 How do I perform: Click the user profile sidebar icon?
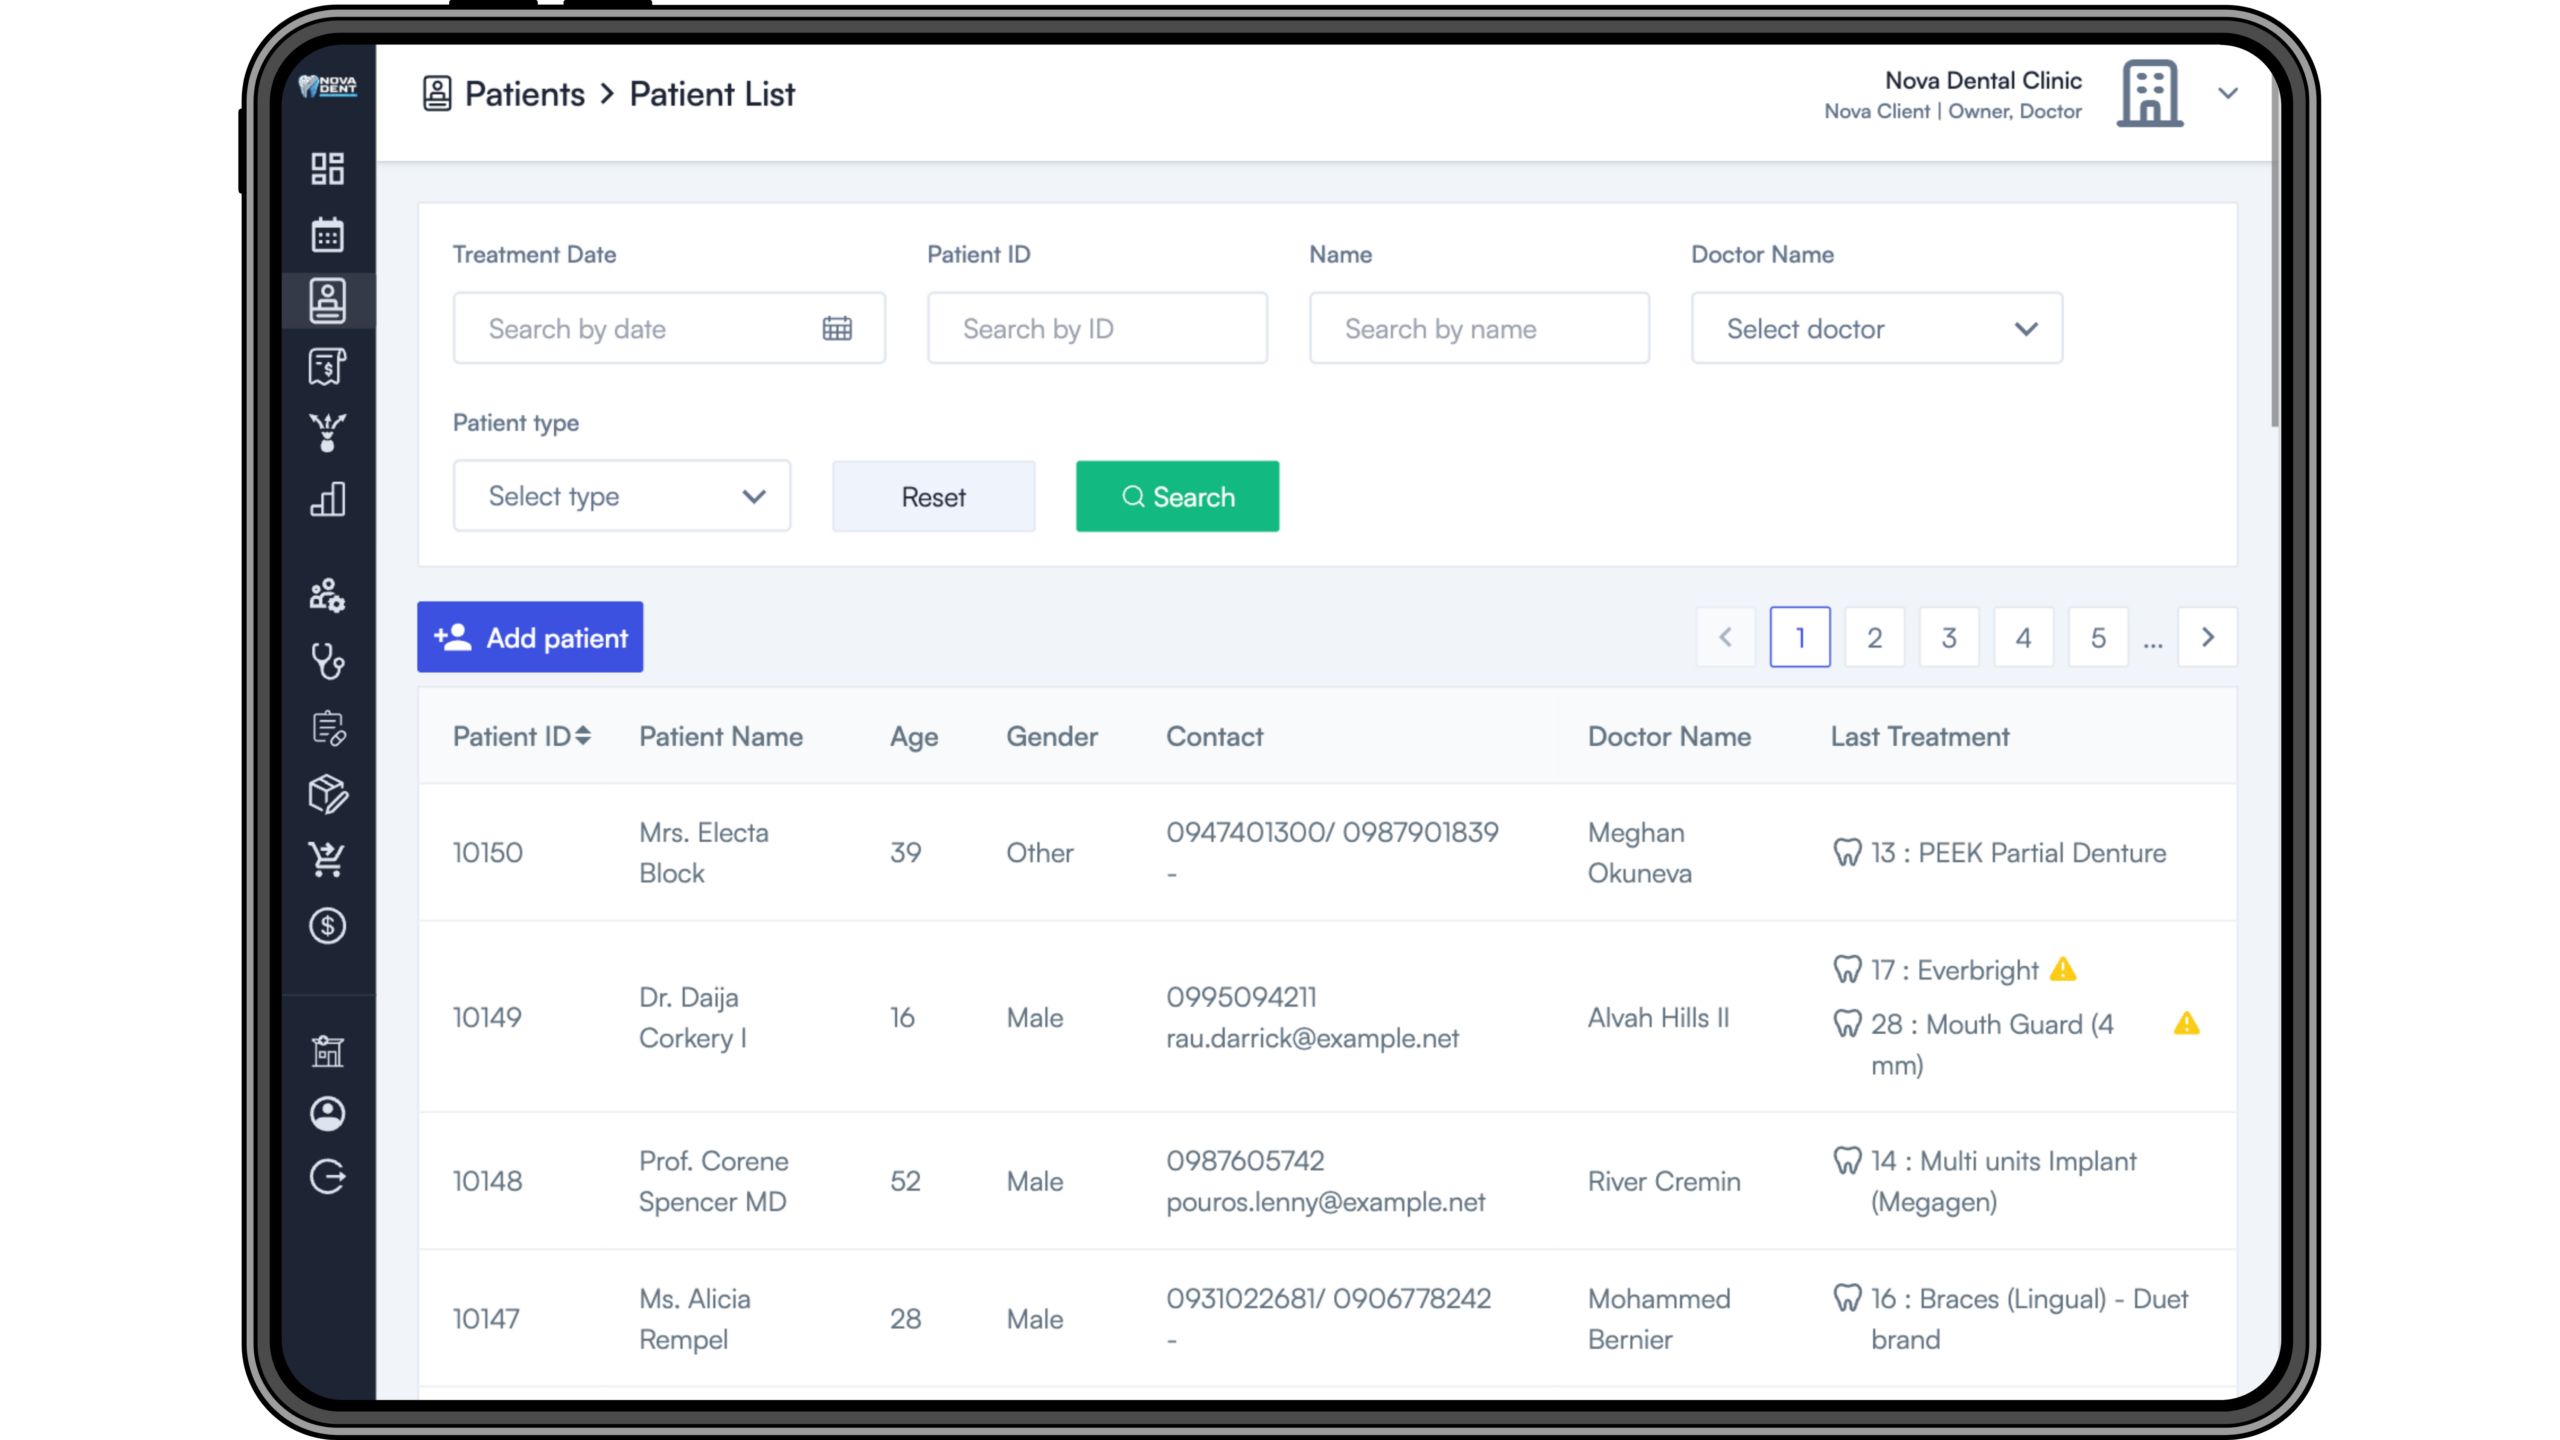pos(327,1113)
